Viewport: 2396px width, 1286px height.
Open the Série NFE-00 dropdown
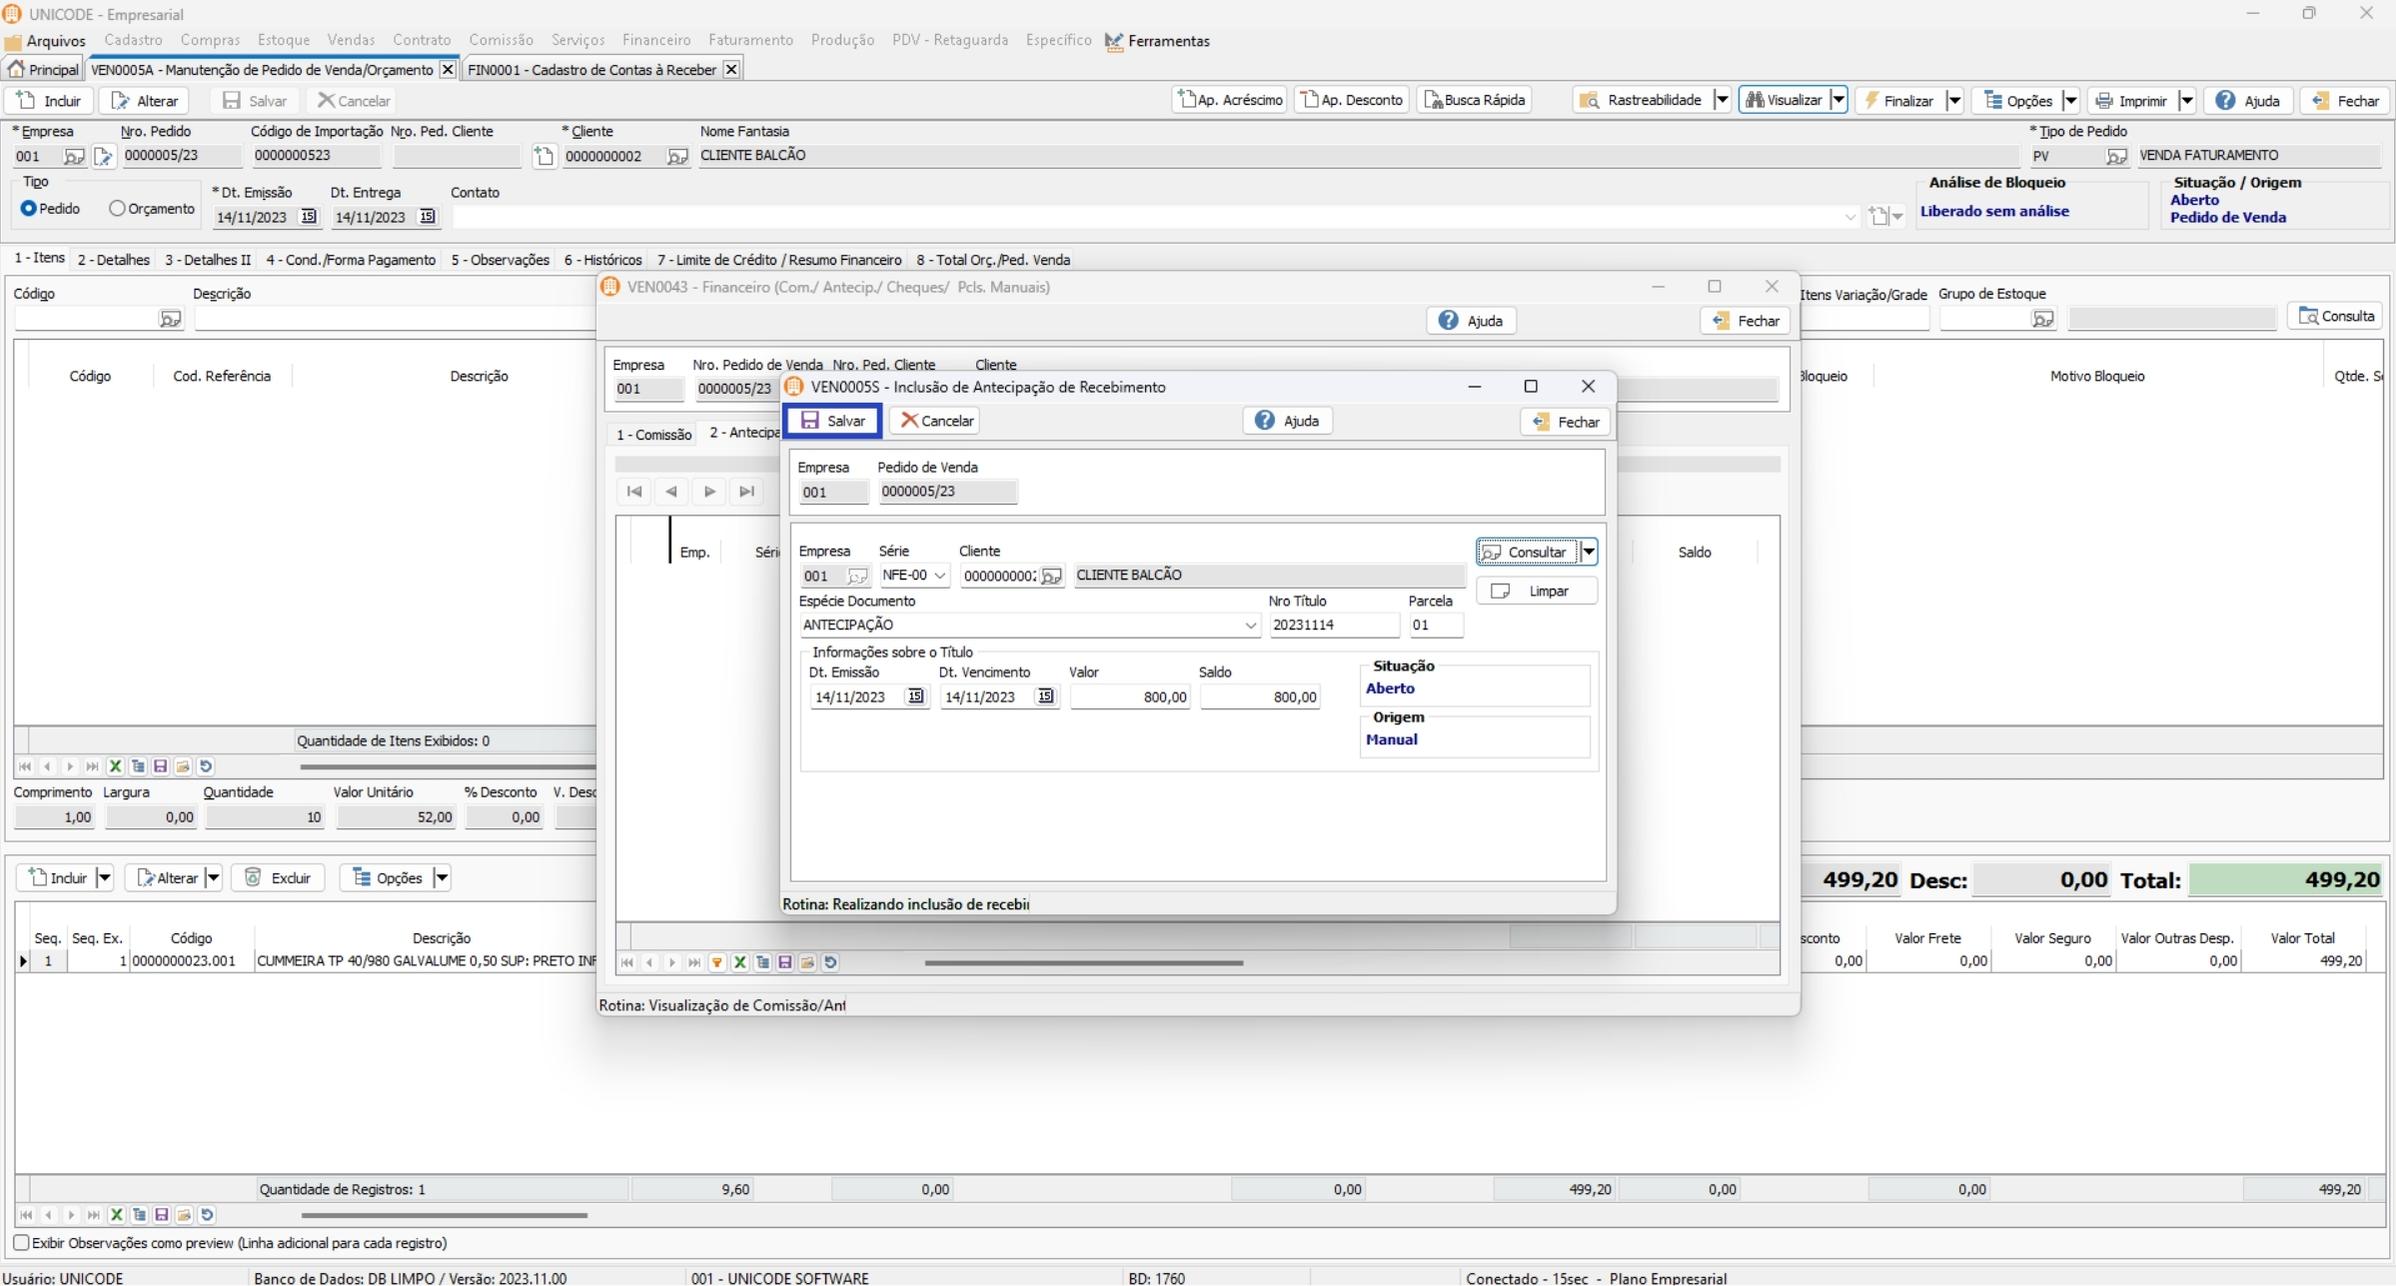click(939, 576)
